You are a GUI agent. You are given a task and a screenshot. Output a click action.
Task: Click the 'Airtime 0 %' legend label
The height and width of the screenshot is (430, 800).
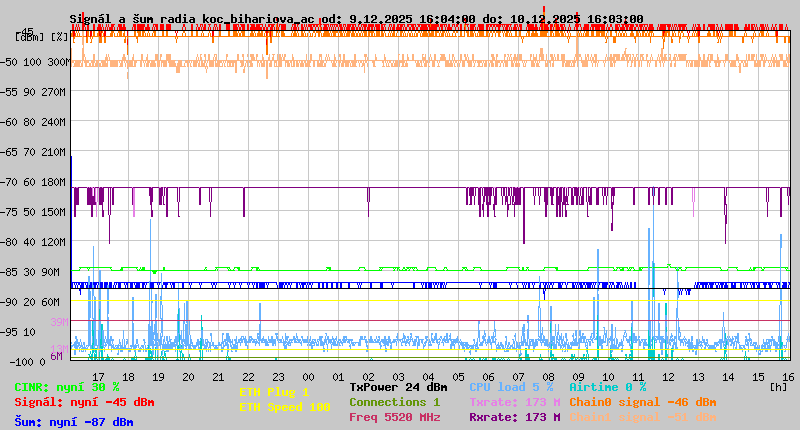pos(608,387)
